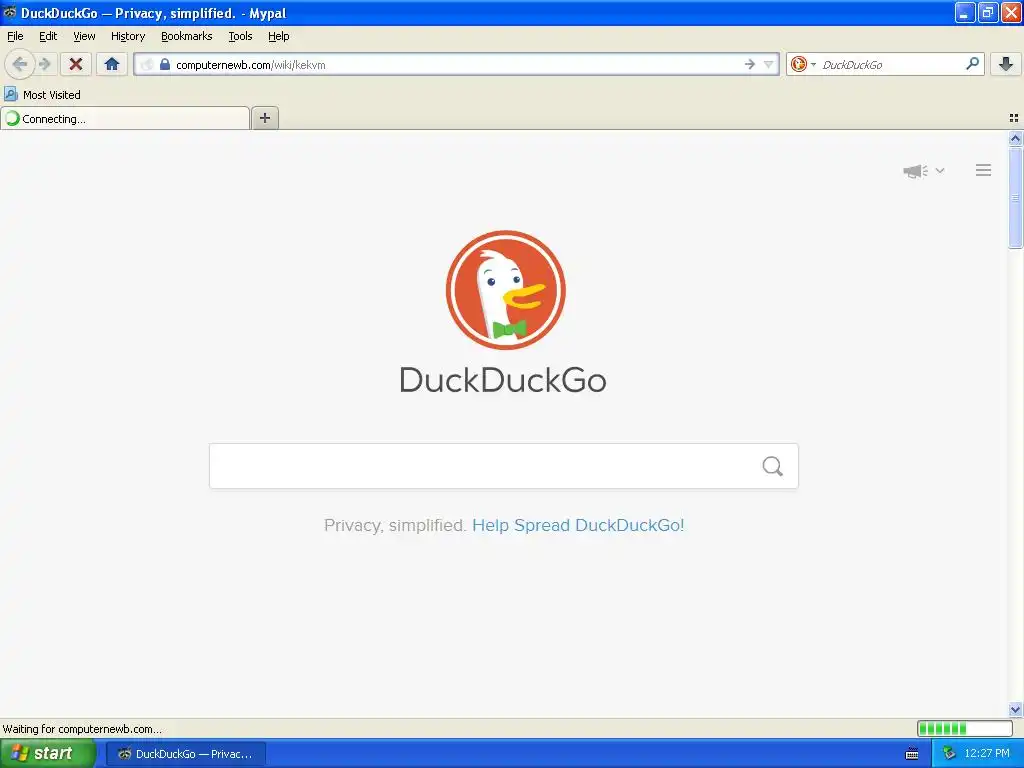Open the Bookmarks menu
The height and width of the screenshot is (768, 1024).
tap(186, 36)
